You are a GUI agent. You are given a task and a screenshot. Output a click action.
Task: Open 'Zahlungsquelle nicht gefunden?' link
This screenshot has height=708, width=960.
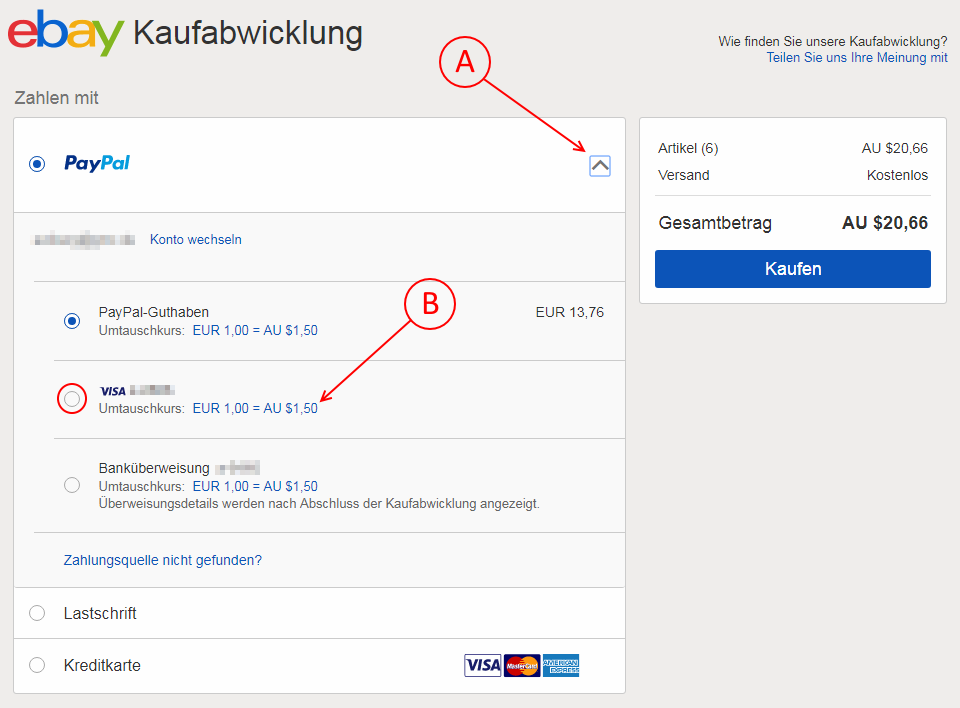pyautogui.click(x=163, y=560)
